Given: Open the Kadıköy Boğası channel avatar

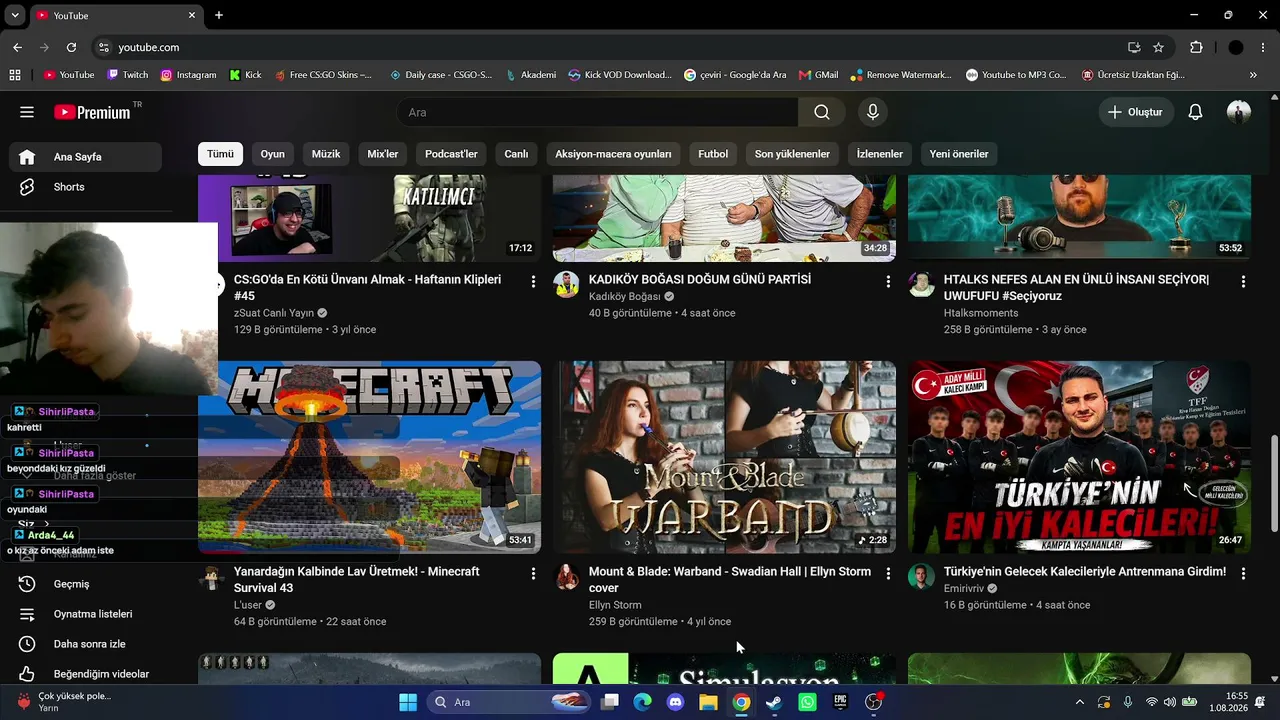Looking at the screenshot, I should click(566, 284).
